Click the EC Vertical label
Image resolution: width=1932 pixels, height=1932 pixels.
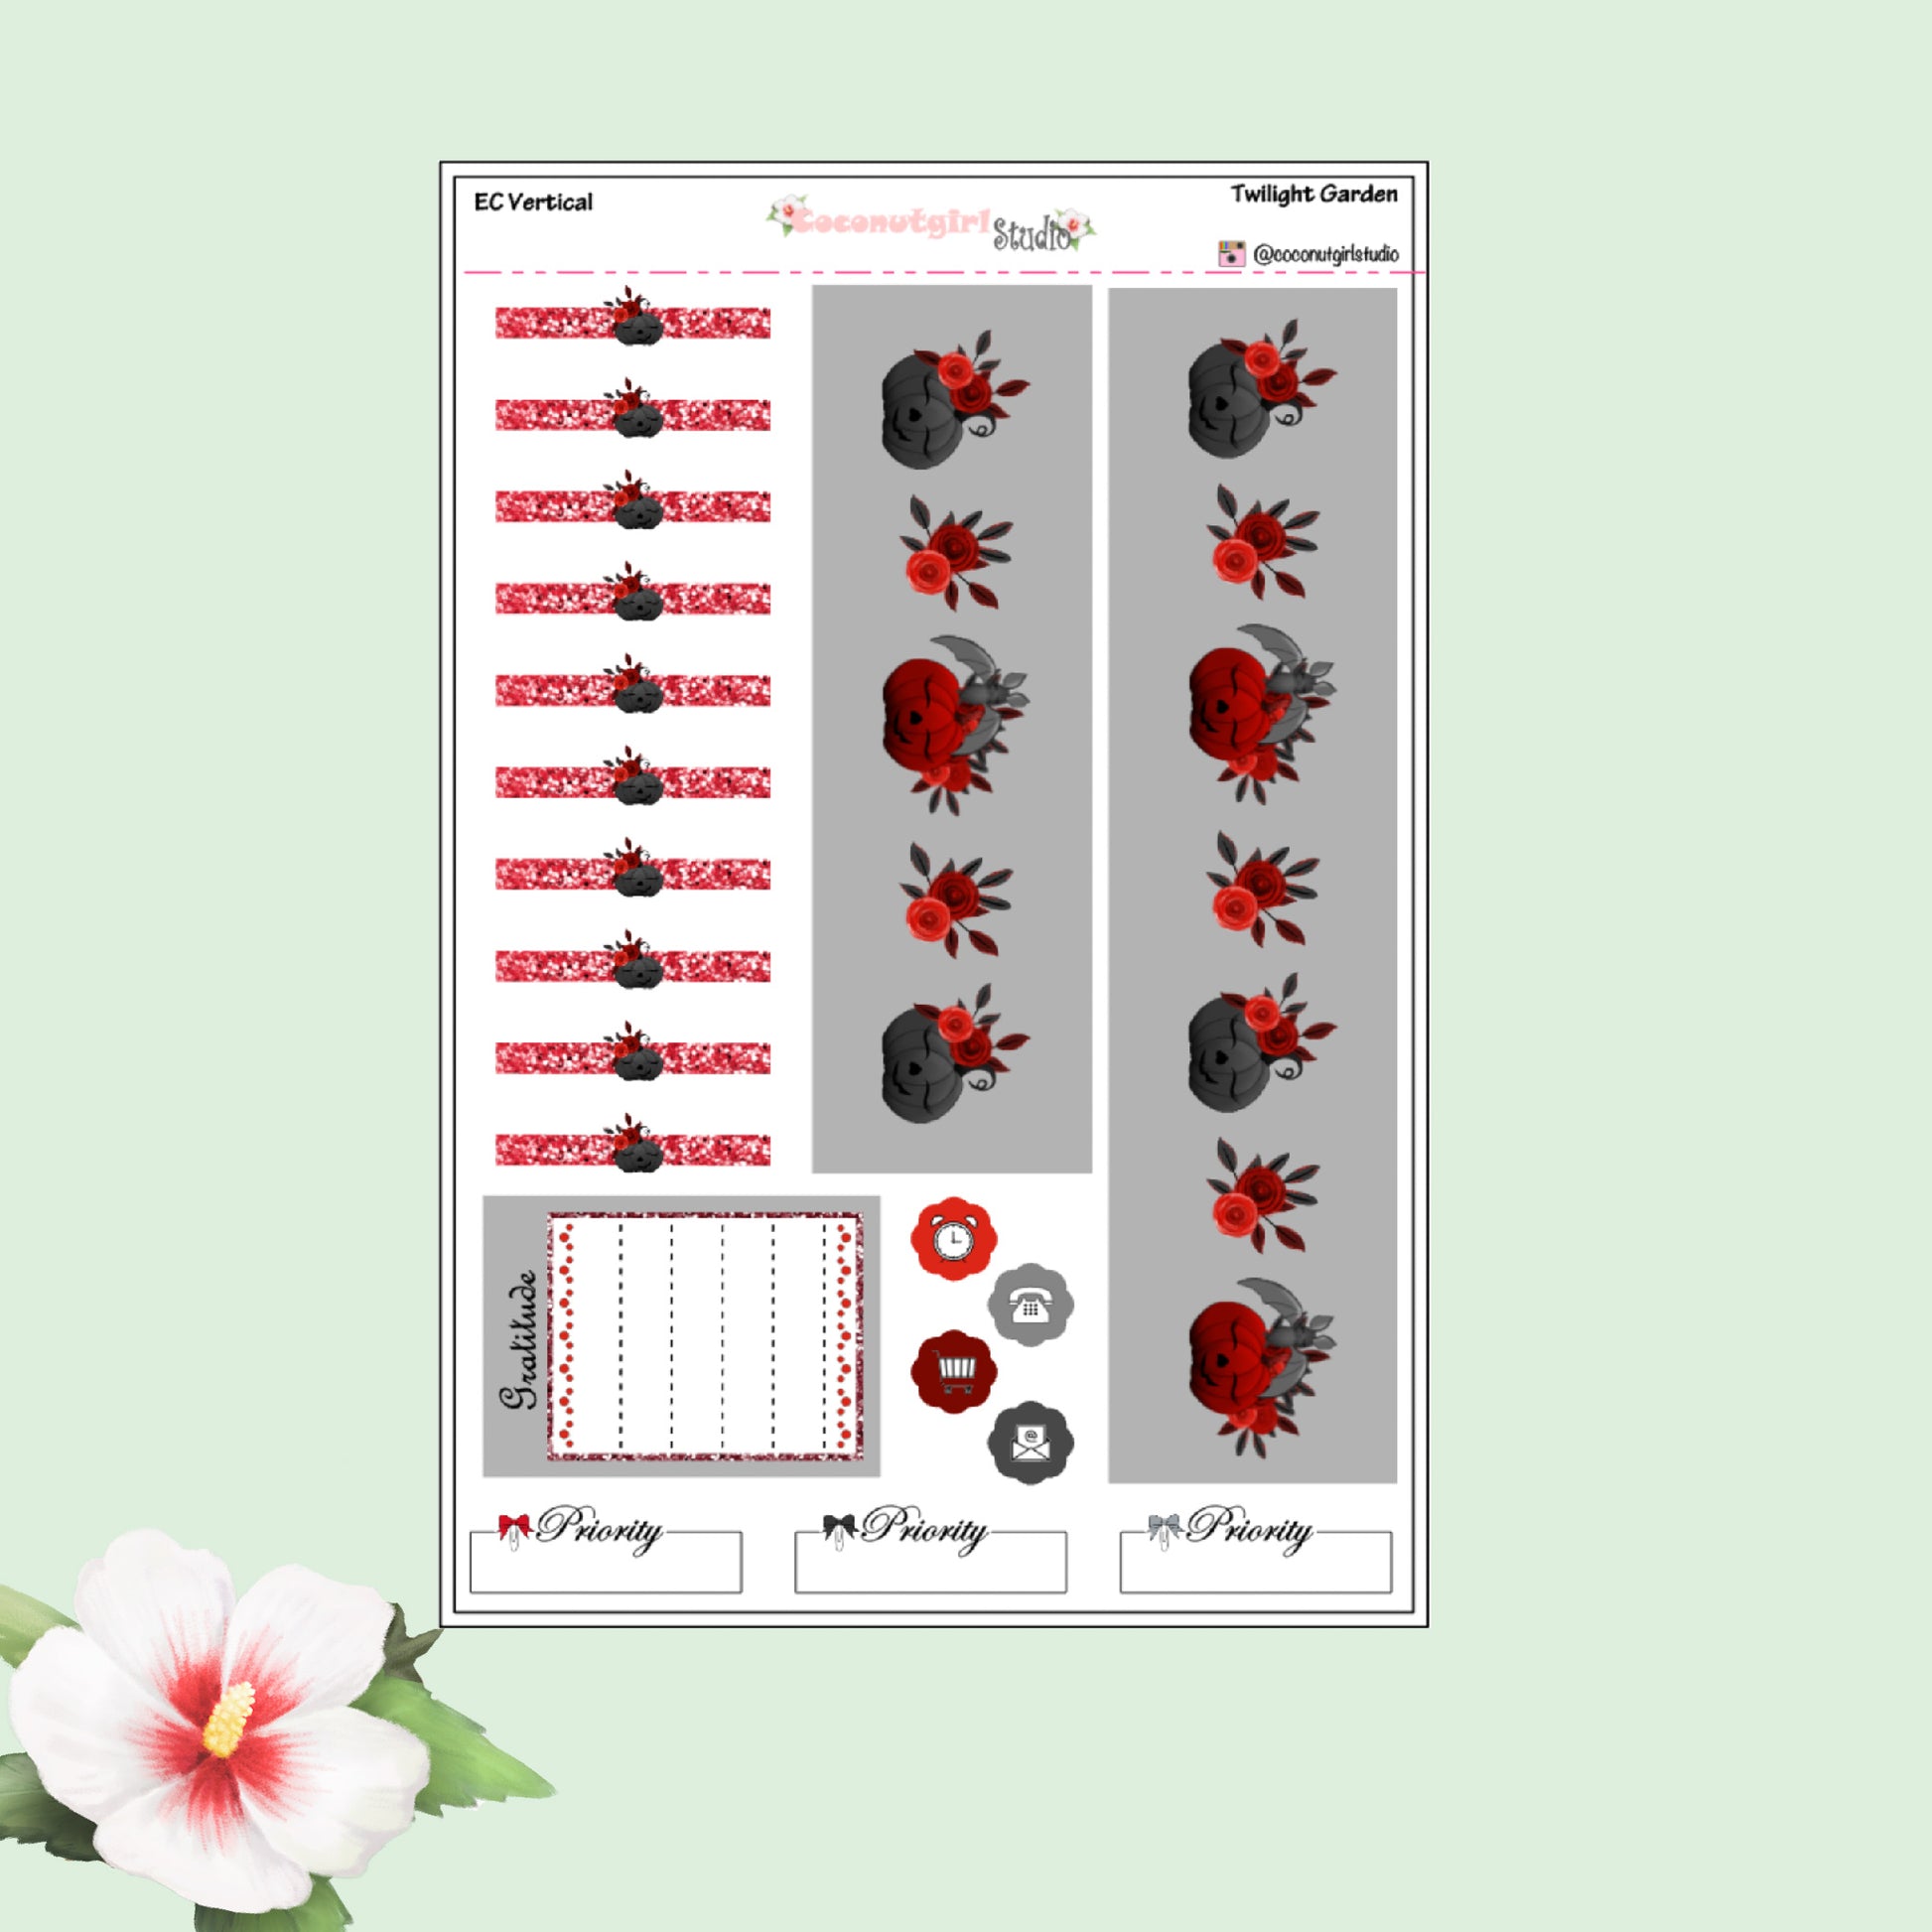pos(533,202)
